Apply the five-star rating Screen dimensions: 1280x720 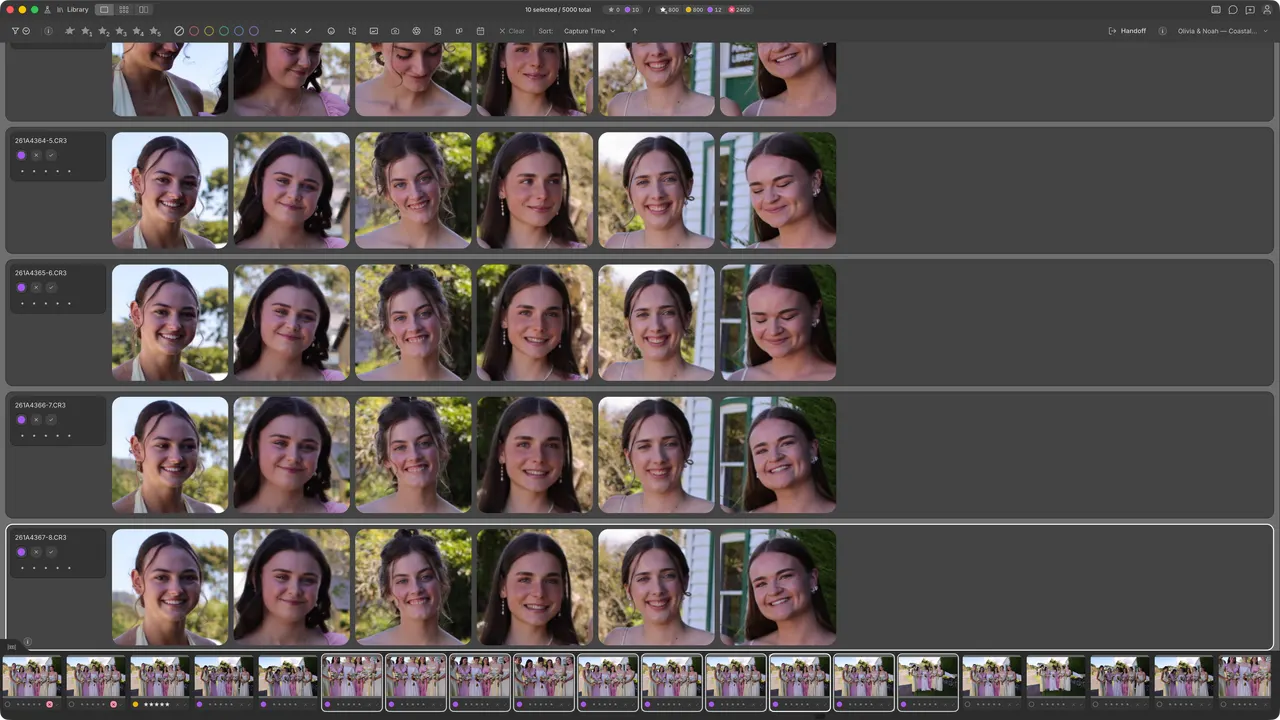point(154,31)
